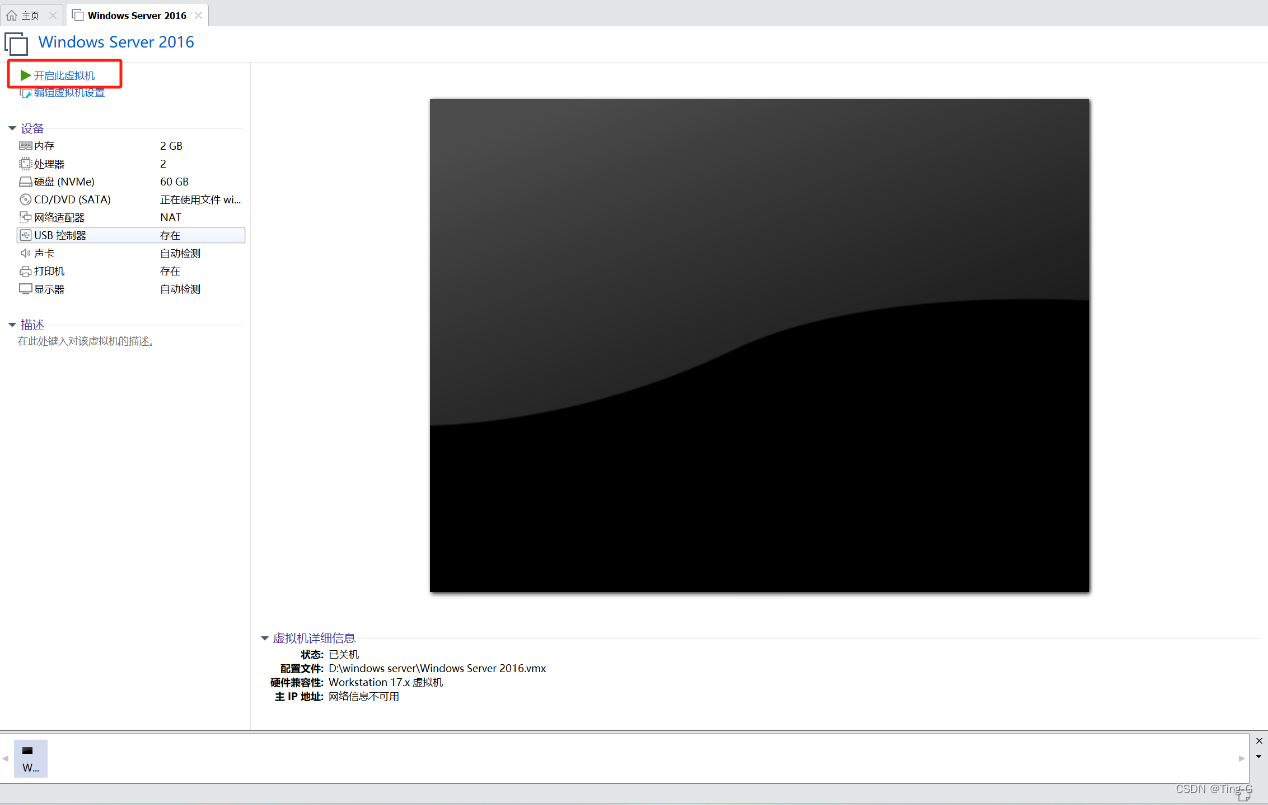Click the 网络适配器 network adapter icon
This screenshot has width=1268, height=805.
pyautogui.click(x=26, y=217)
